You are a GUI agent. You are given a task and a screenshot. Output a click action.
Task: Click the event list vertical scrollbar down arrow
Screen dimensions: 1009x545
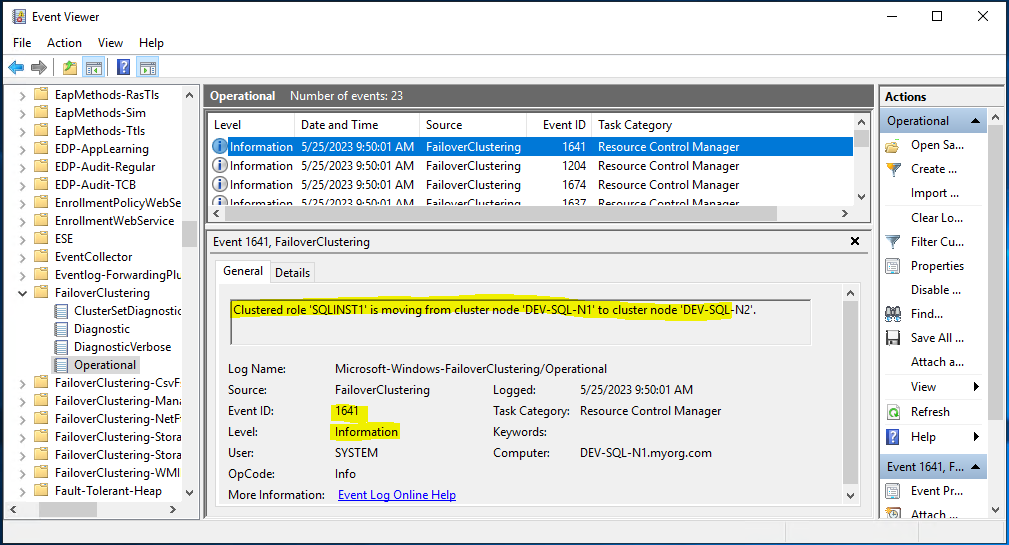click(x=862, y=197)
